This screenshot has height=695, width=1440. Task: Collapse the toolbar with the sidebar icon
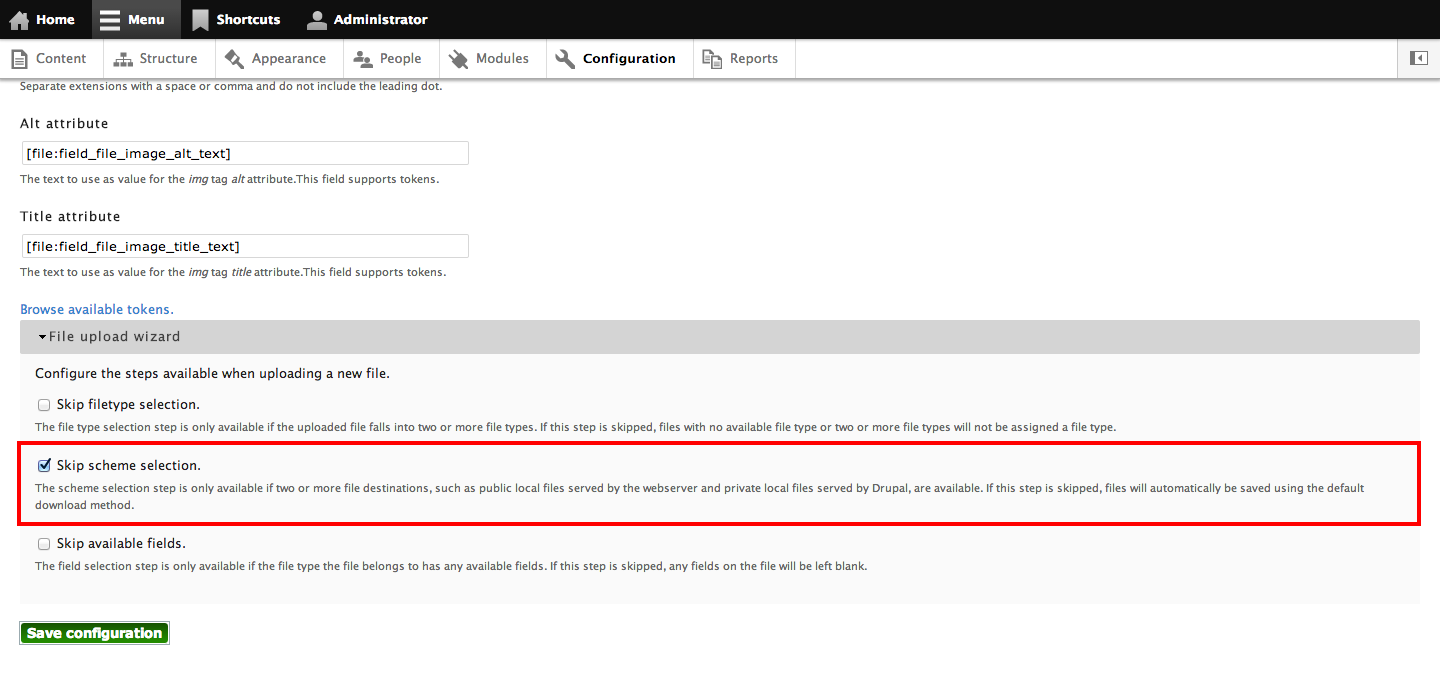(1418, 58)
